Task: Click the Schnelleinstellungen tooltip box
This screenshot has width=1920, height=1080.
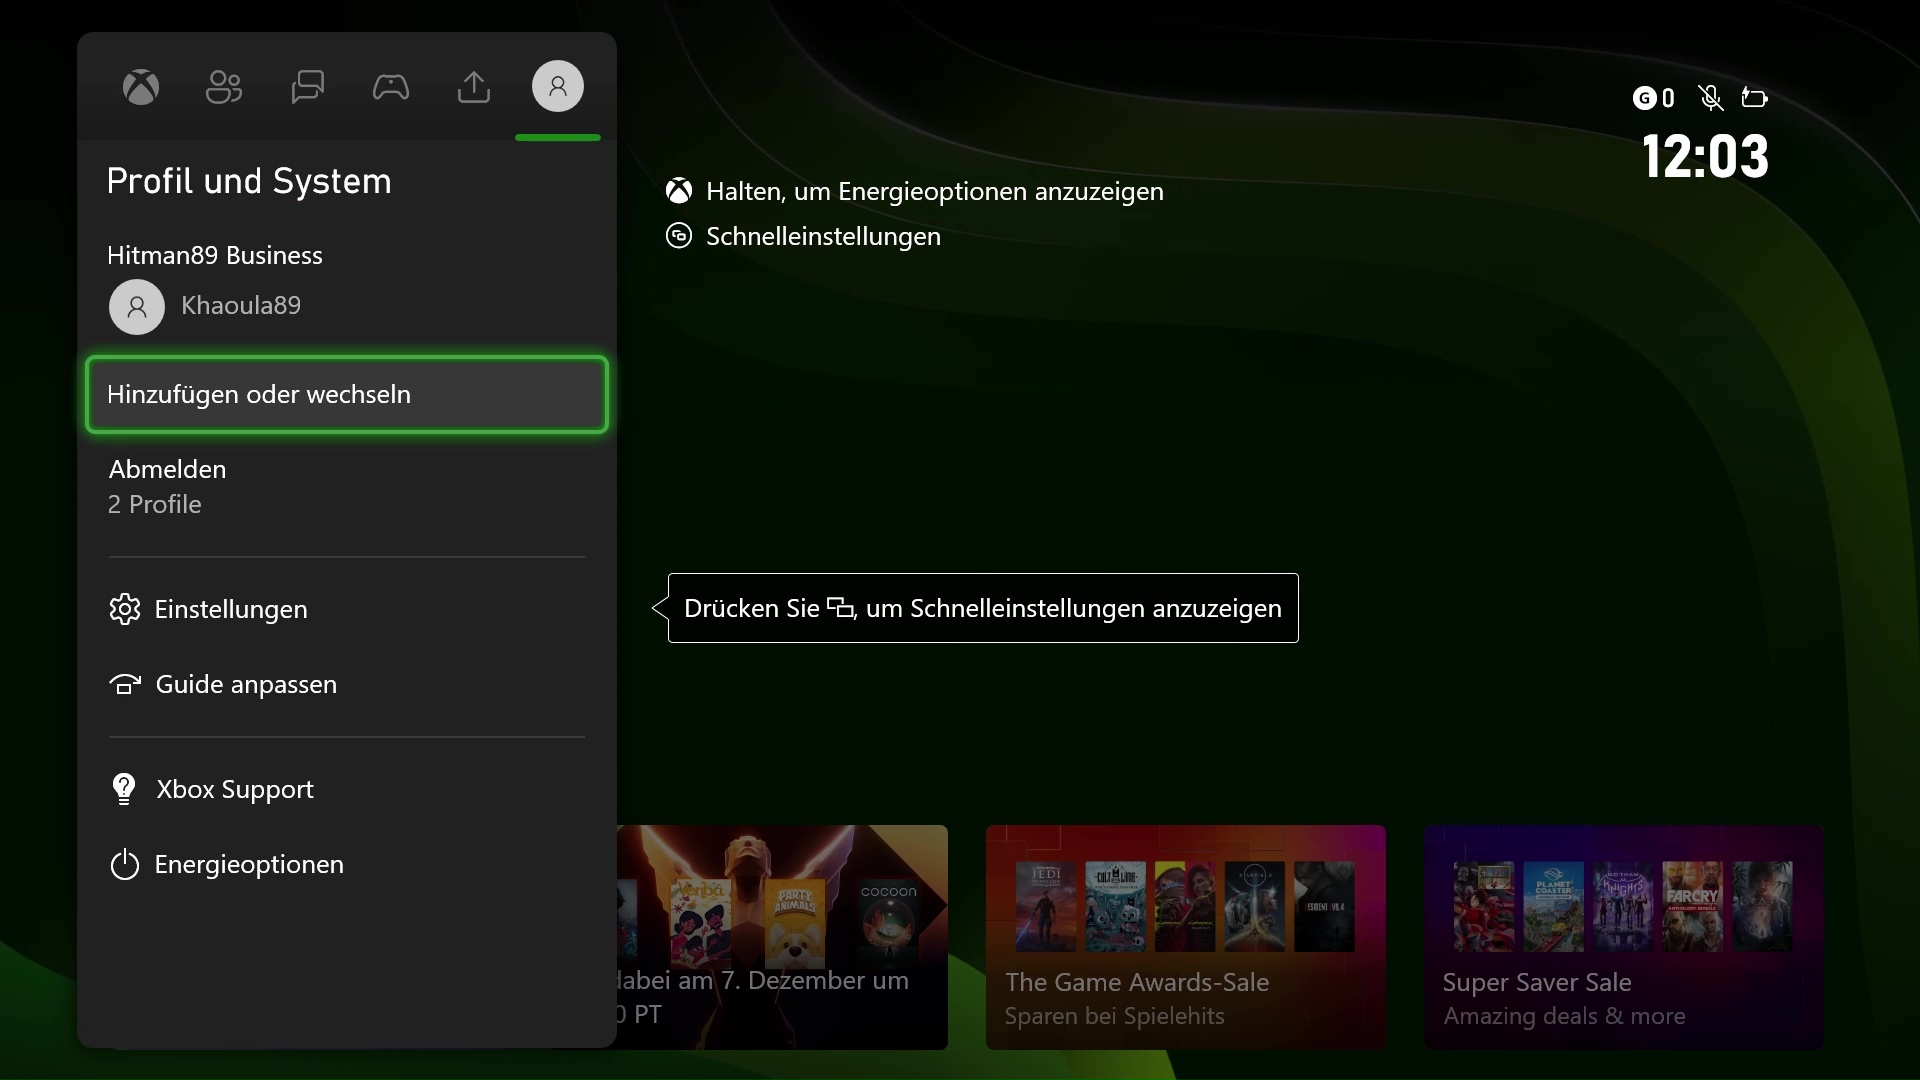Action: point(983,608)
